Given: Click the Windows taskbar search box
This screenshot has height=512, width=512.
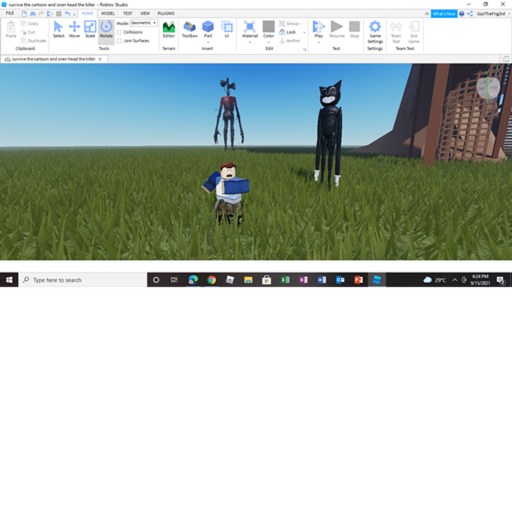Looking at the screenshot, I should point(83,280).
